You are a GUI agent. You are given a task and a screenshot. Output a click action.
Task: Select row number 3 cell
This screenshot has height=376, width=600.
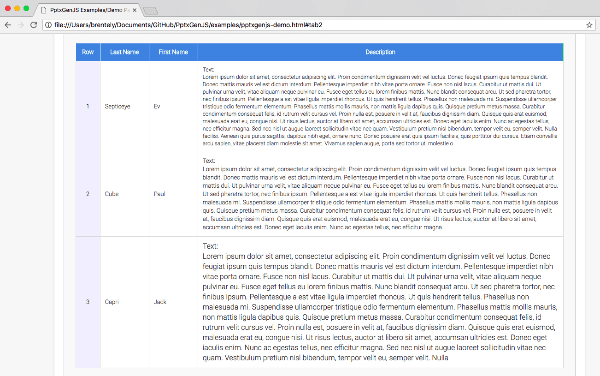click(x=88, y=302)
